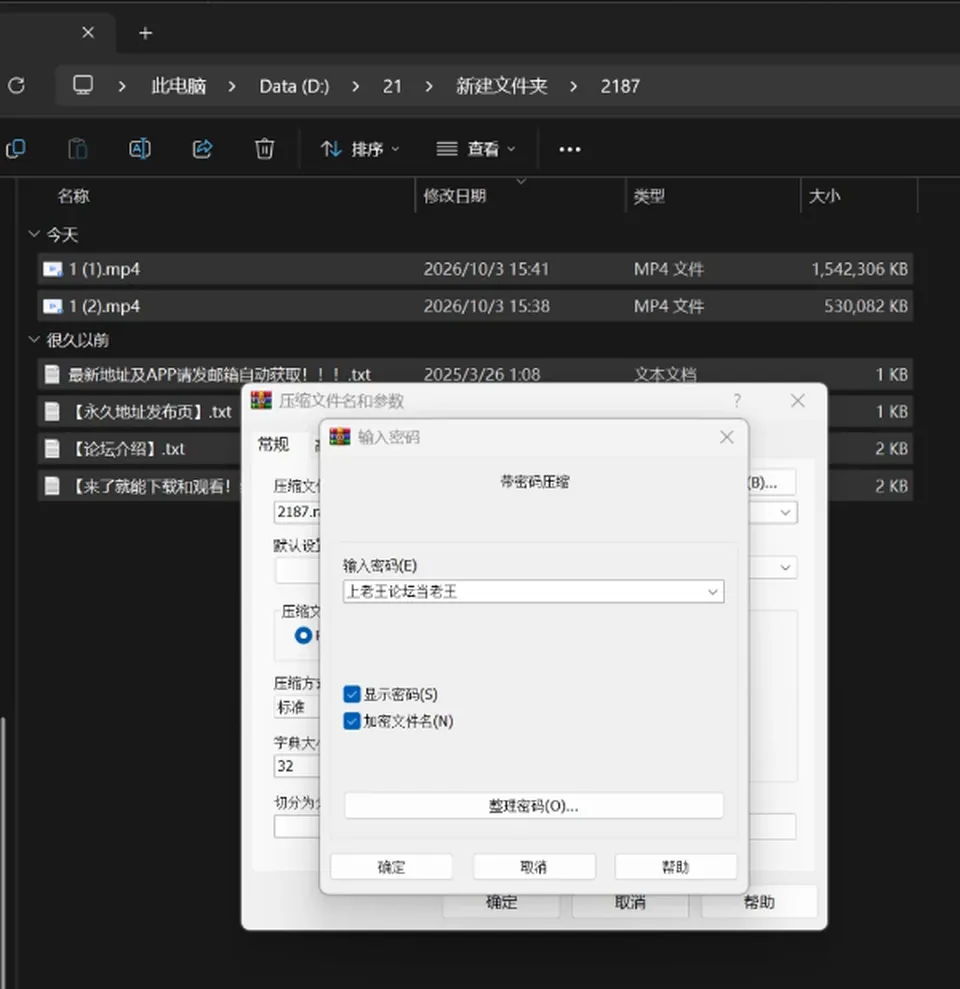This screenshot has width=960, height=989.
Task: Click the share icon in Explorer toolbar
Action: point(202,149)
